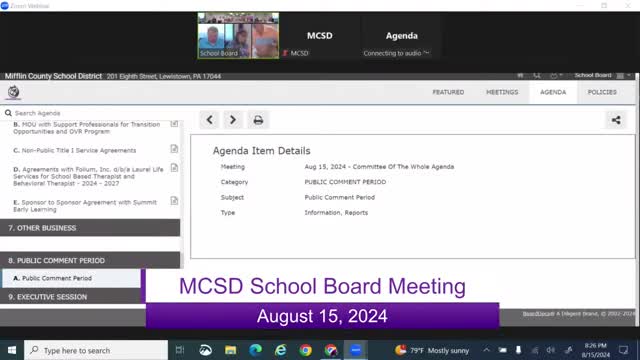Screen dimensions: 640x360
Task: Open File Explorer from the taskbar
Action: (x=230, y=350)
